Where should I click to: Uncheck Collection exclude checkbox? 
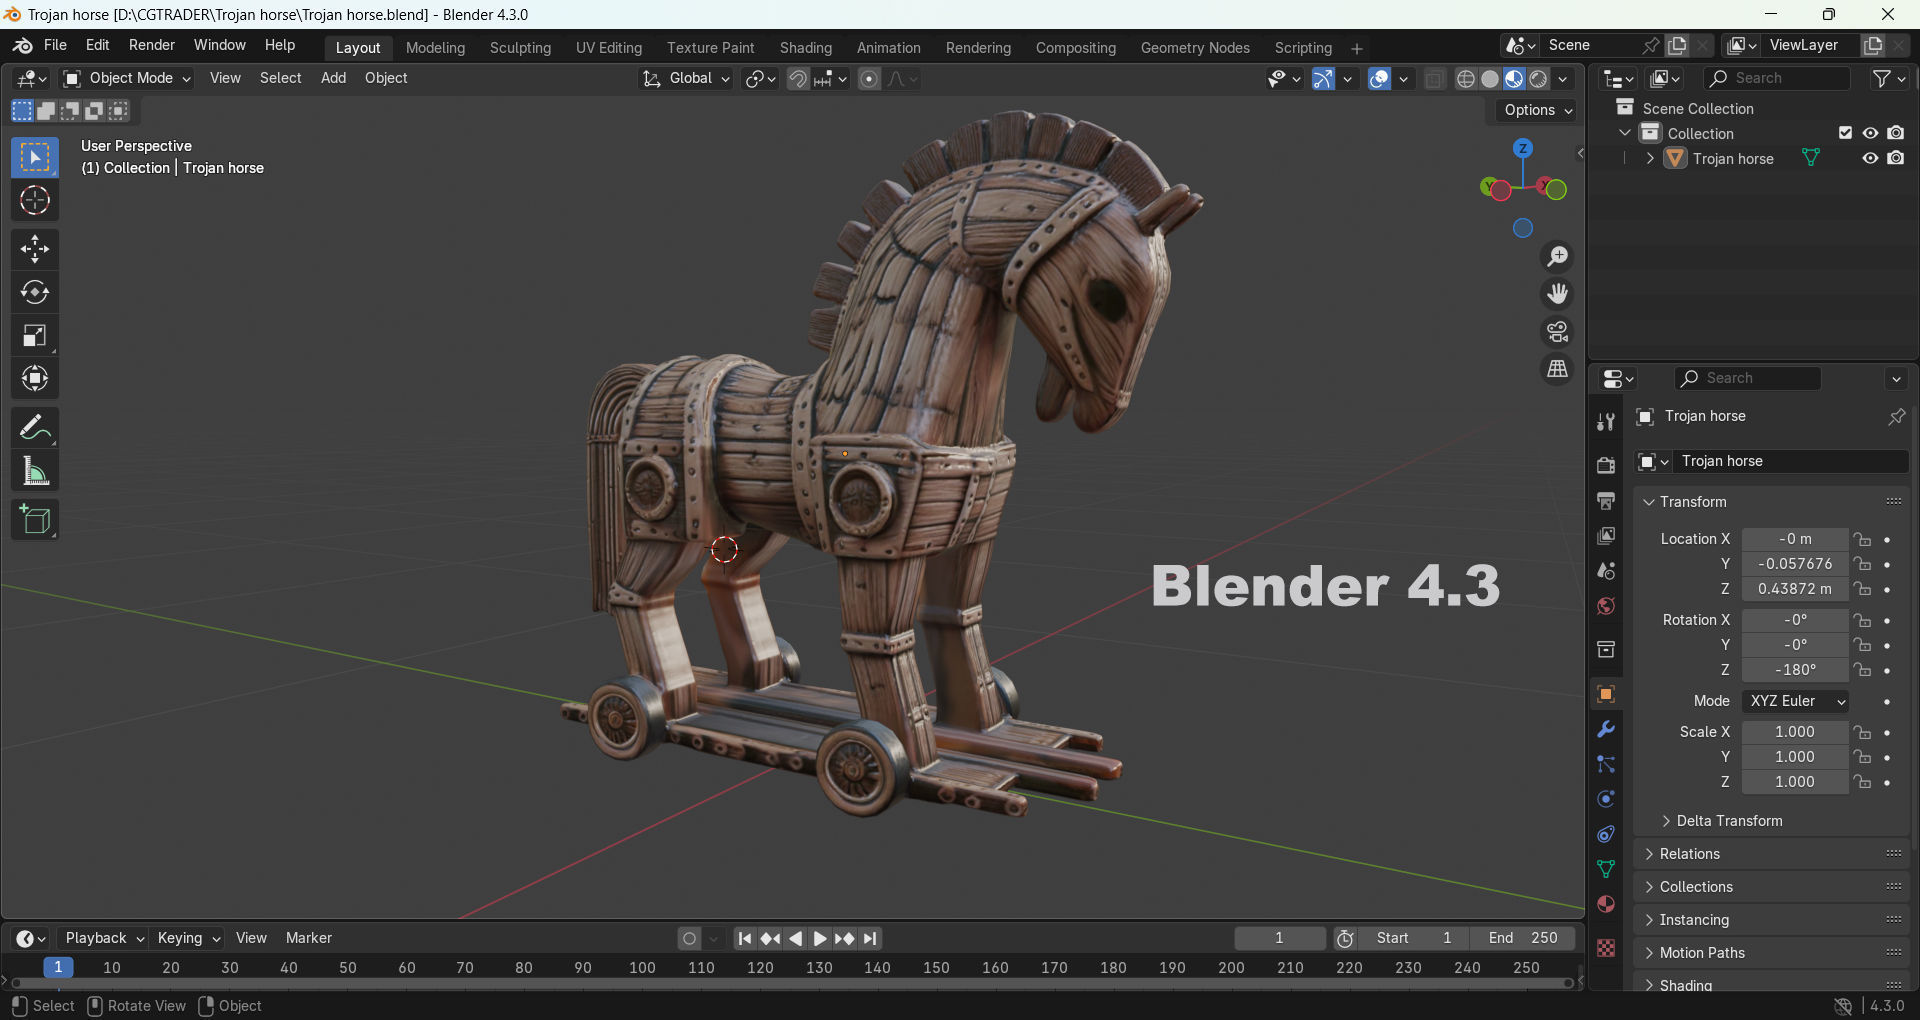[1845, 133]
